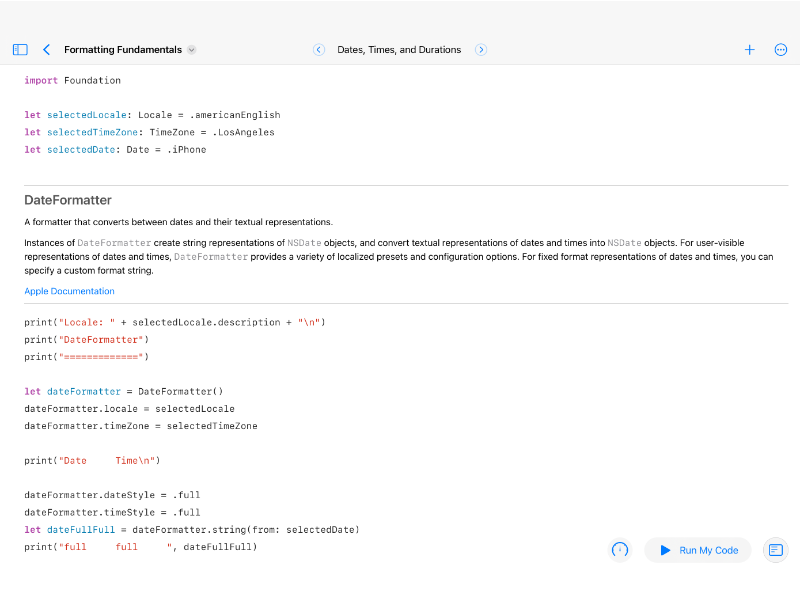Open the Dates, Times, and Durations page title

399,49
